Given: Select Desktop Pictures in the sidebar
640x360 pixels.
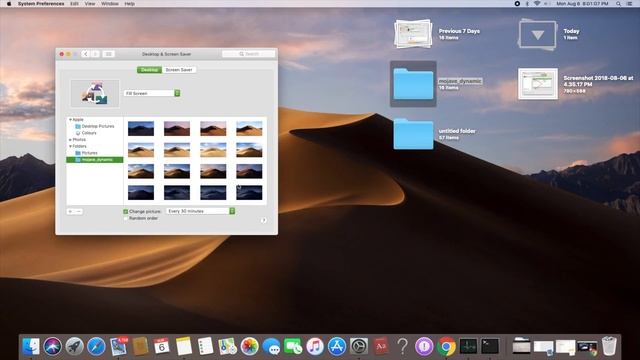Looking at the screenshot, I should pos(94,126).
